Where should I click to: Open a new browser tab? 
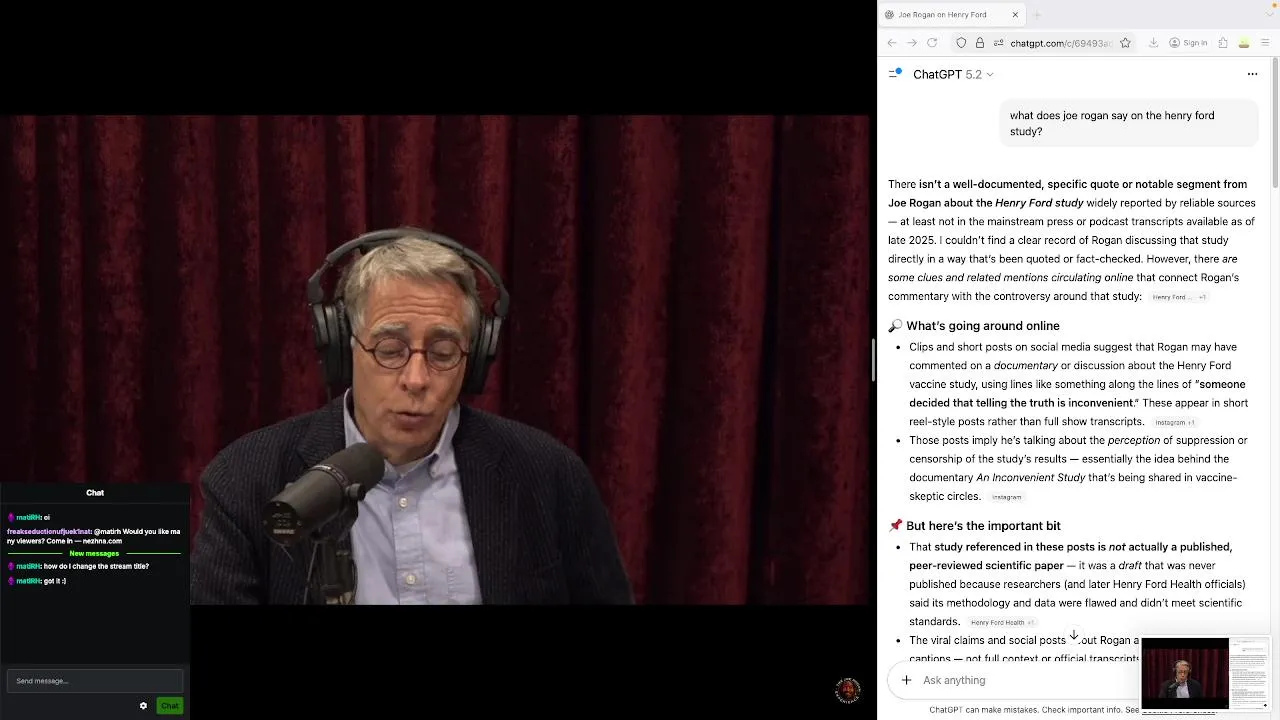tap(1037, 15)
